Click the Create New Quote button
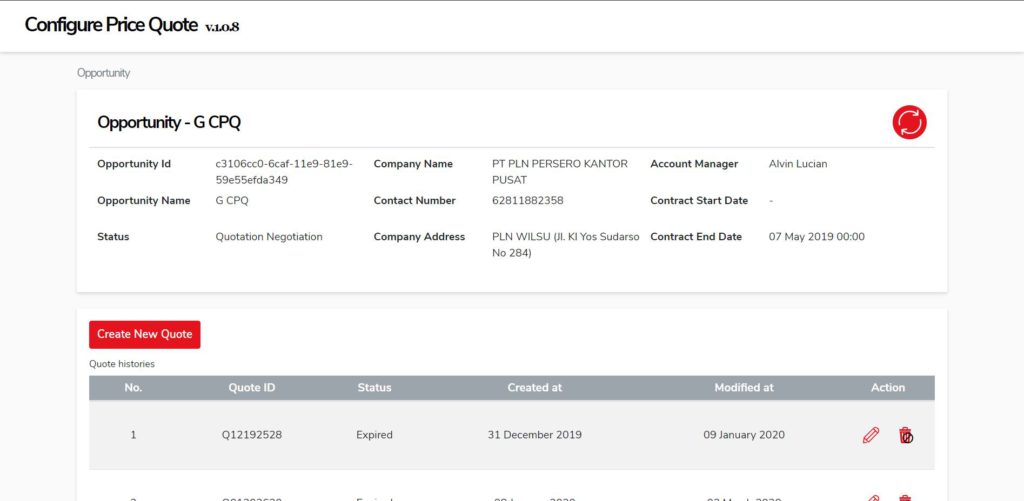 (145, 334)
